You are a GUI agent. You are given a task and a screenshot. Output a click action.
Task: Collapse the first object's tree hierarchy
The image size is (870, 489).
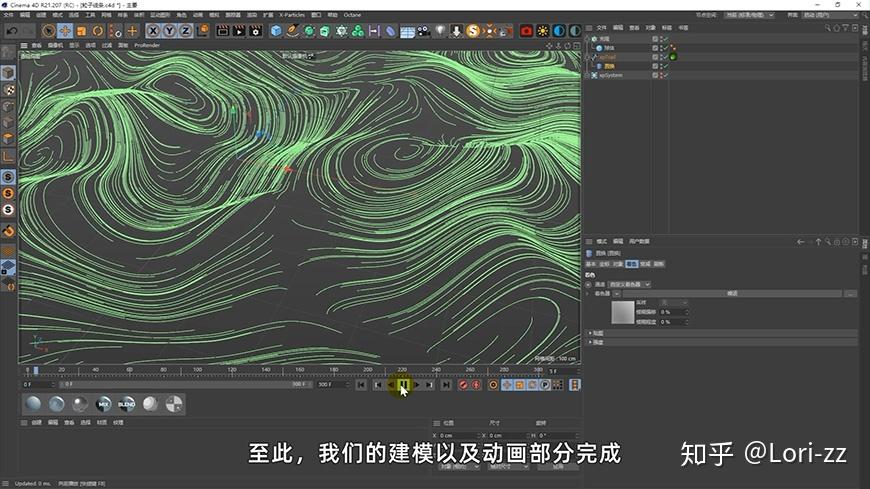click(x=588, y=39)
